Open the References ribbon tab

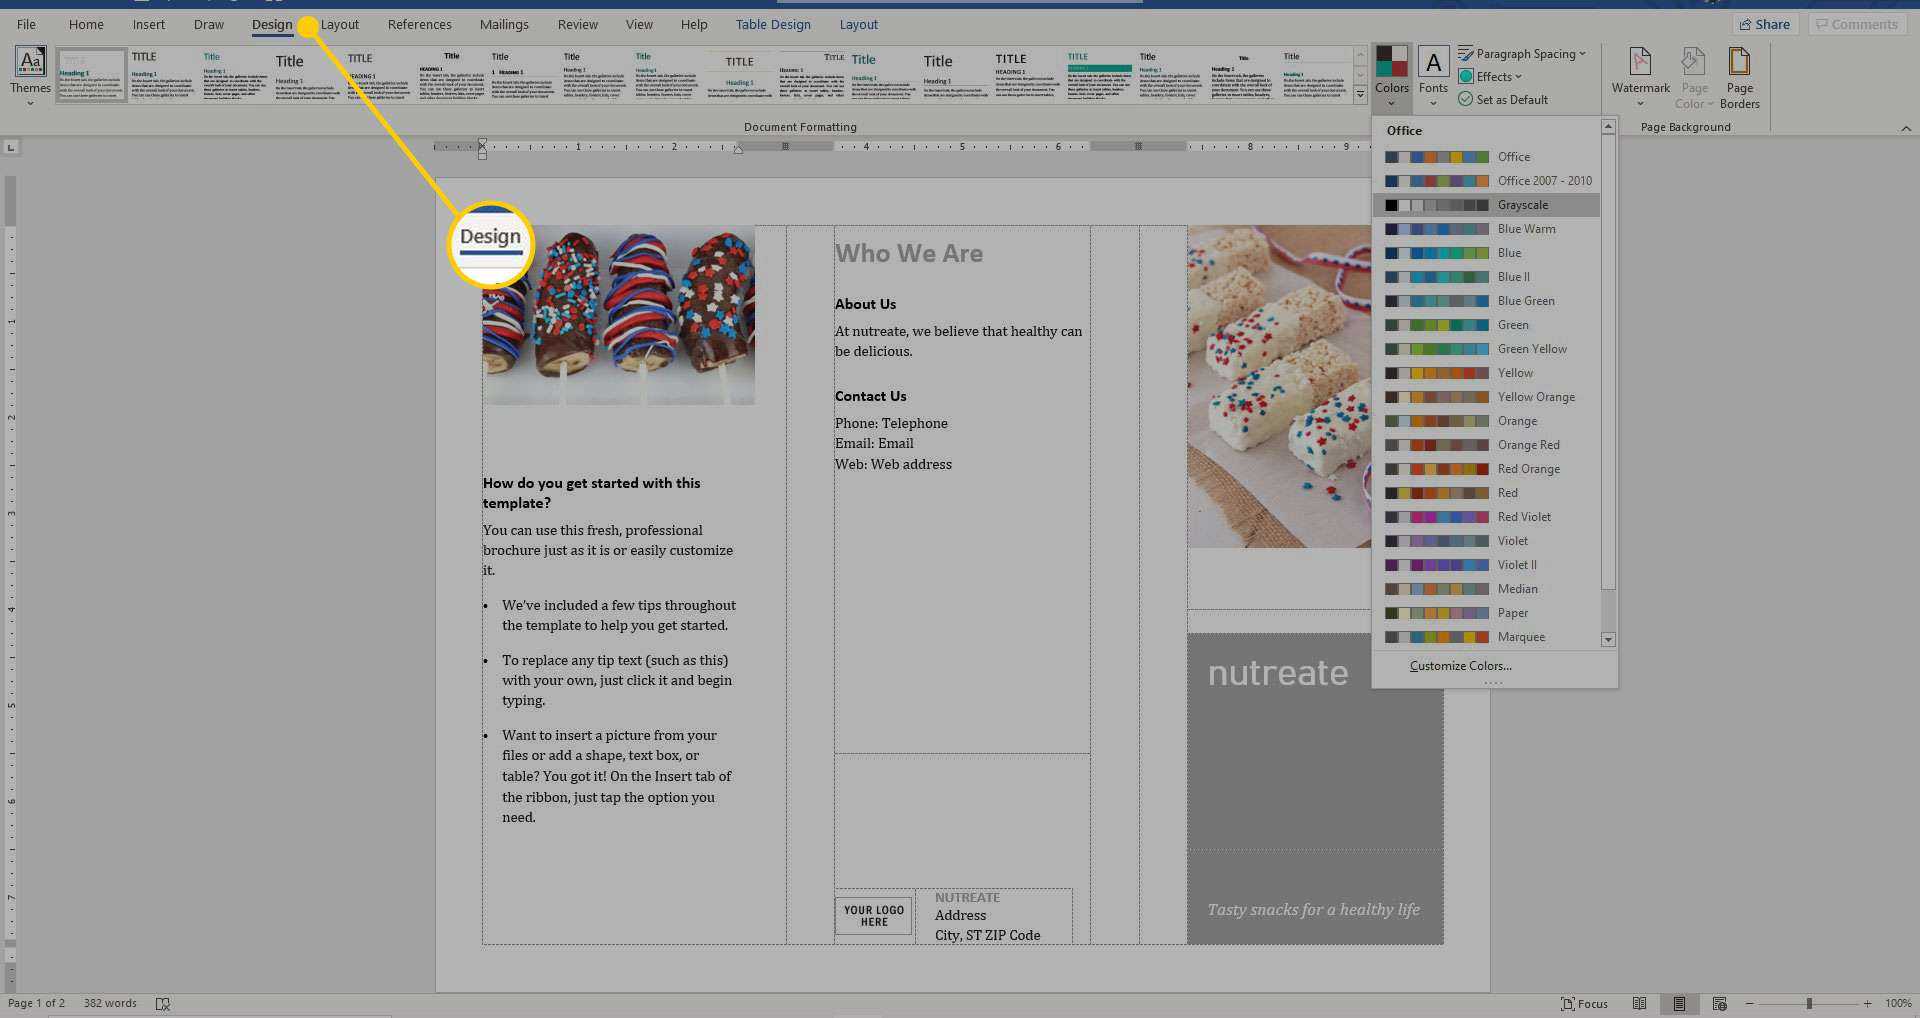[419, 24]
